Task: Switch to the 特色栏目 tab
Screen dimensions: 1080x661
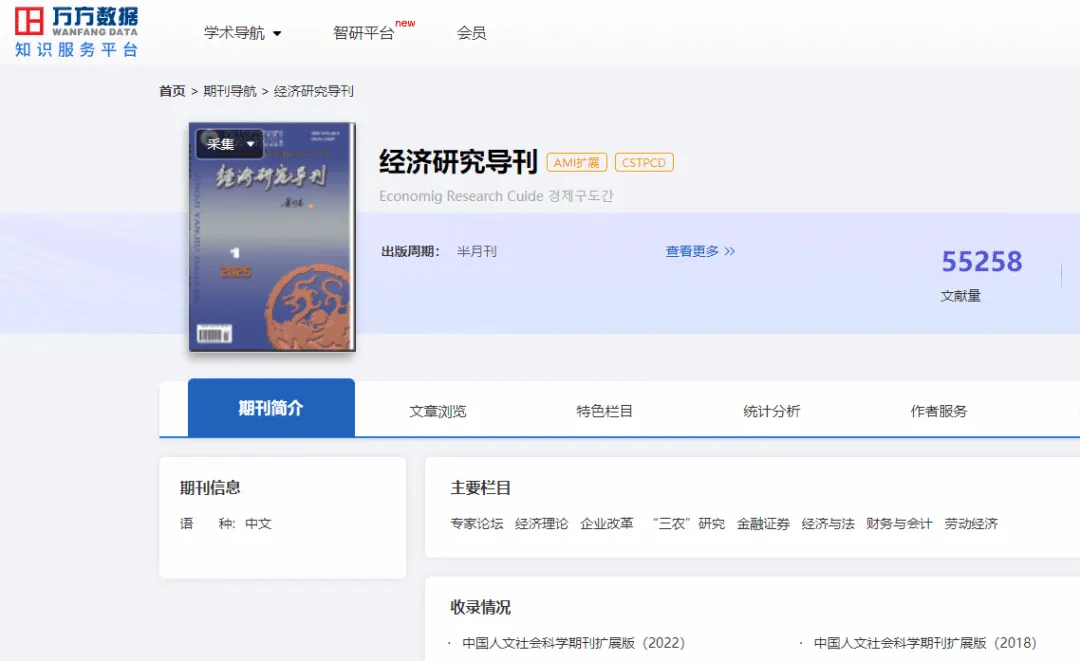Action: click(605, 411)
